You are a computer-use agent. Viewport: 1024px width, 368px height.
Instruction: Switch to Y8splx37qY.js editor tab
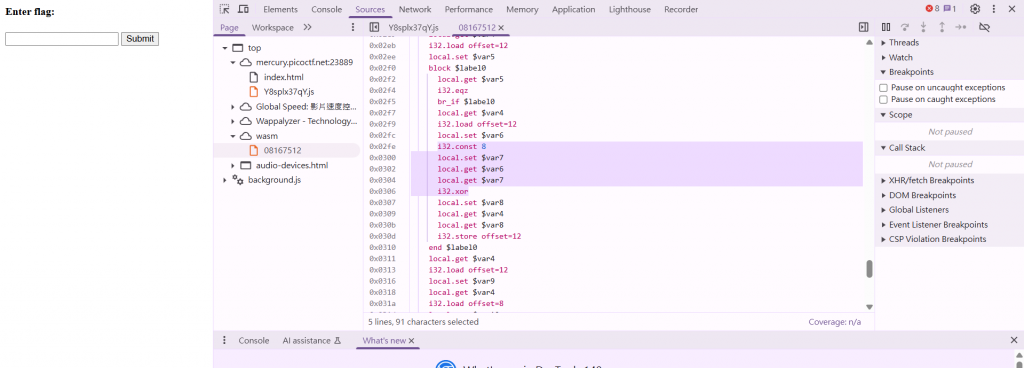(x=413, y=27)
